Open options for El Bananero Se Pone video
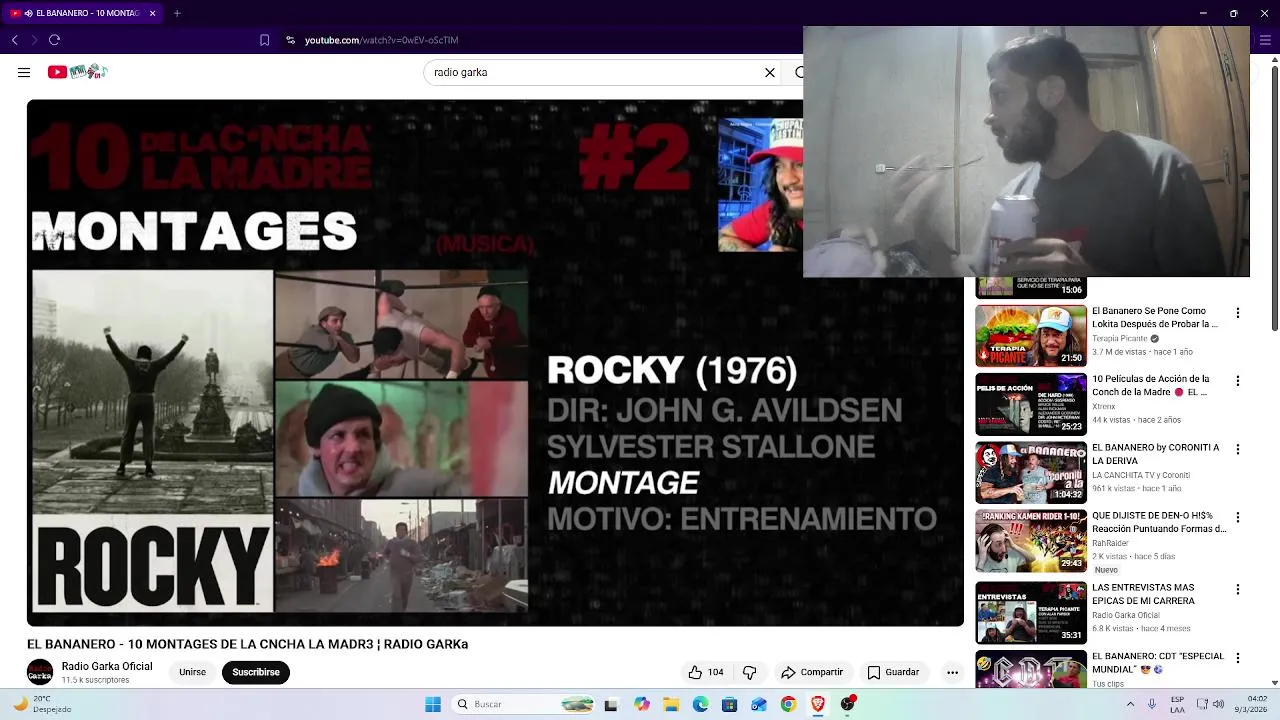The height and width of the screenshot is (720, 1280). coord(1238,313)
